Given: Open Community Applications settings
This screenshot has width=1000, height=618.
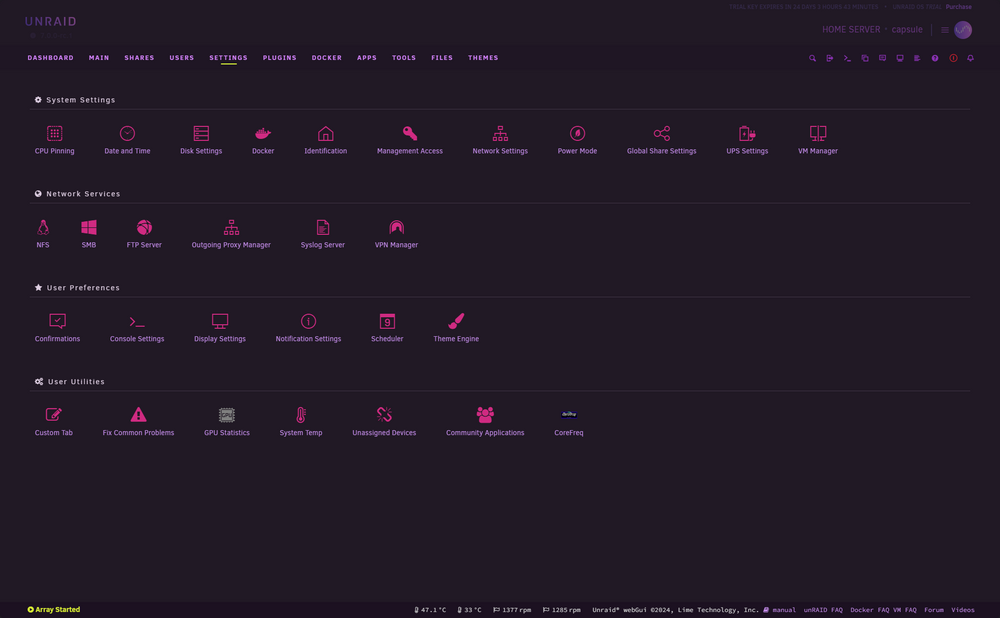Looking at the screenshot, I should point(485,422).
